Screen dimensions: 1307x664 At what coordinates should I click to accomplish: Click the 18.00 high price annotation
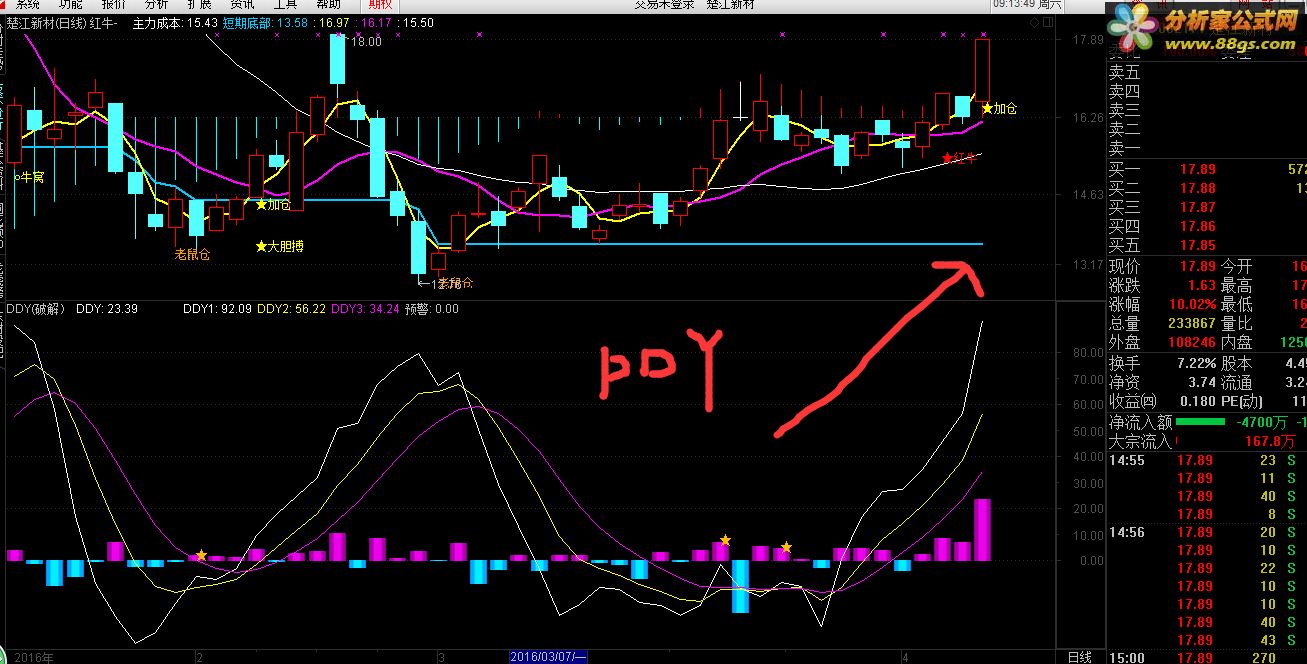pyautogui.click(x=366, y=42)
